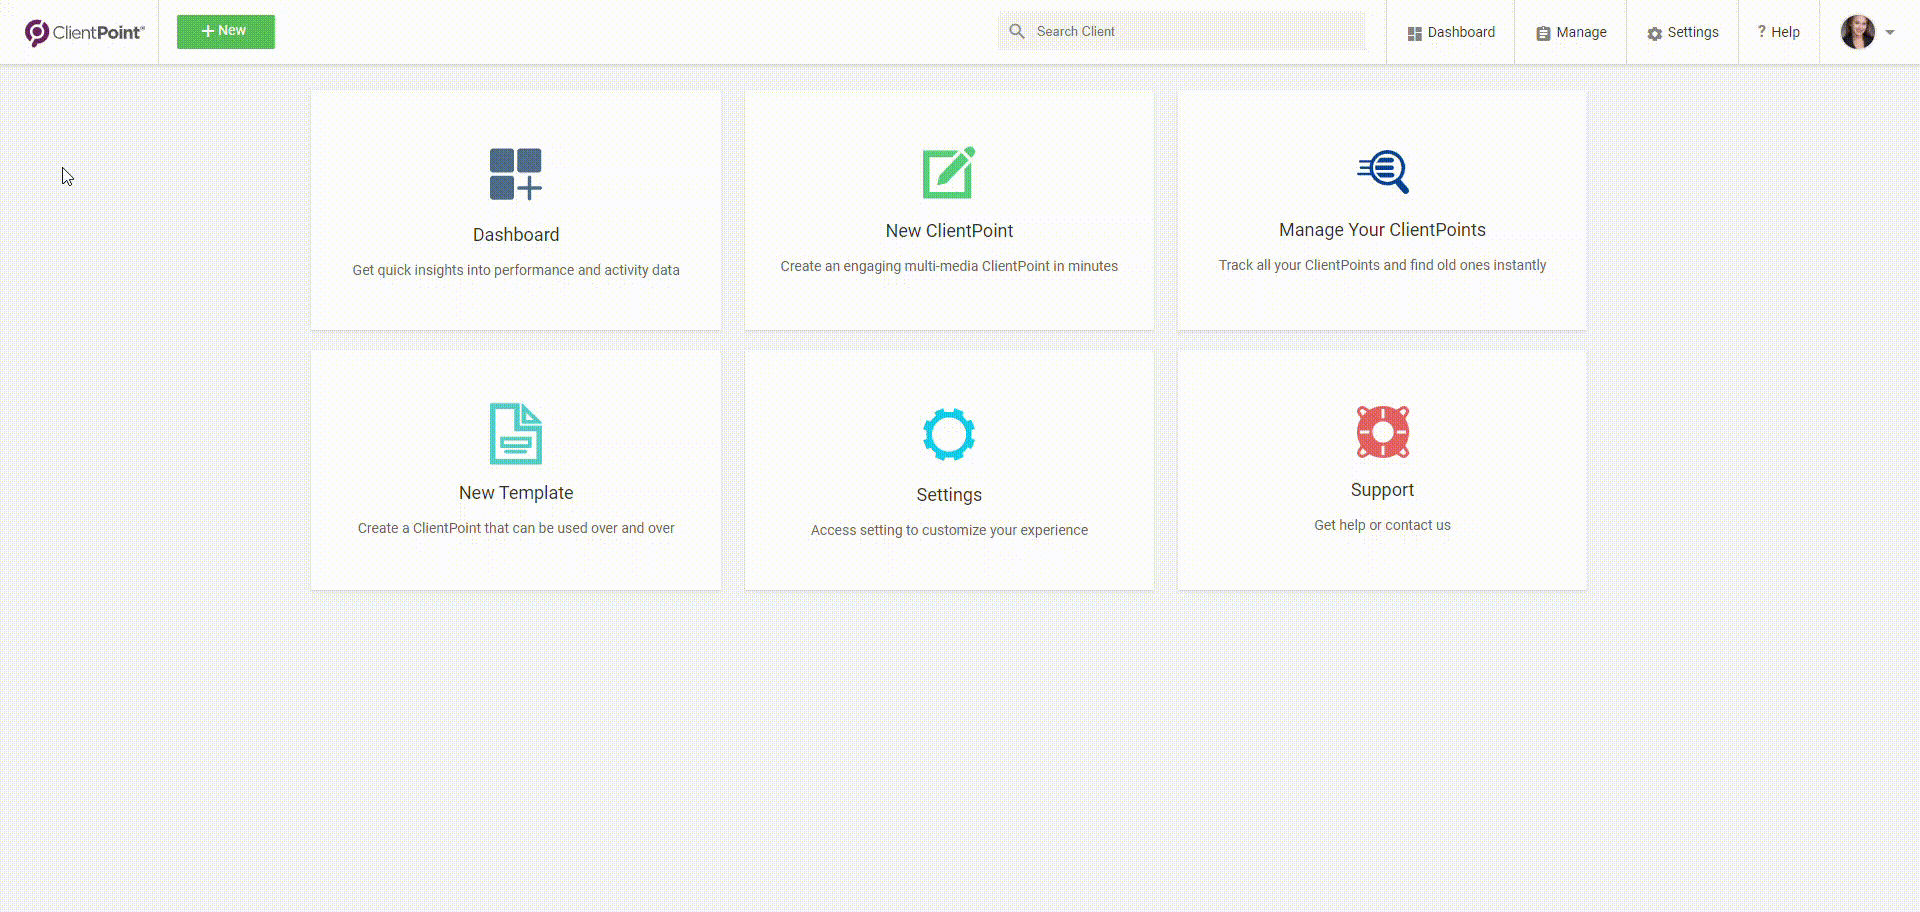Open the Dashboard card title
1920x912 pixels.
click(x=516, y=235)
